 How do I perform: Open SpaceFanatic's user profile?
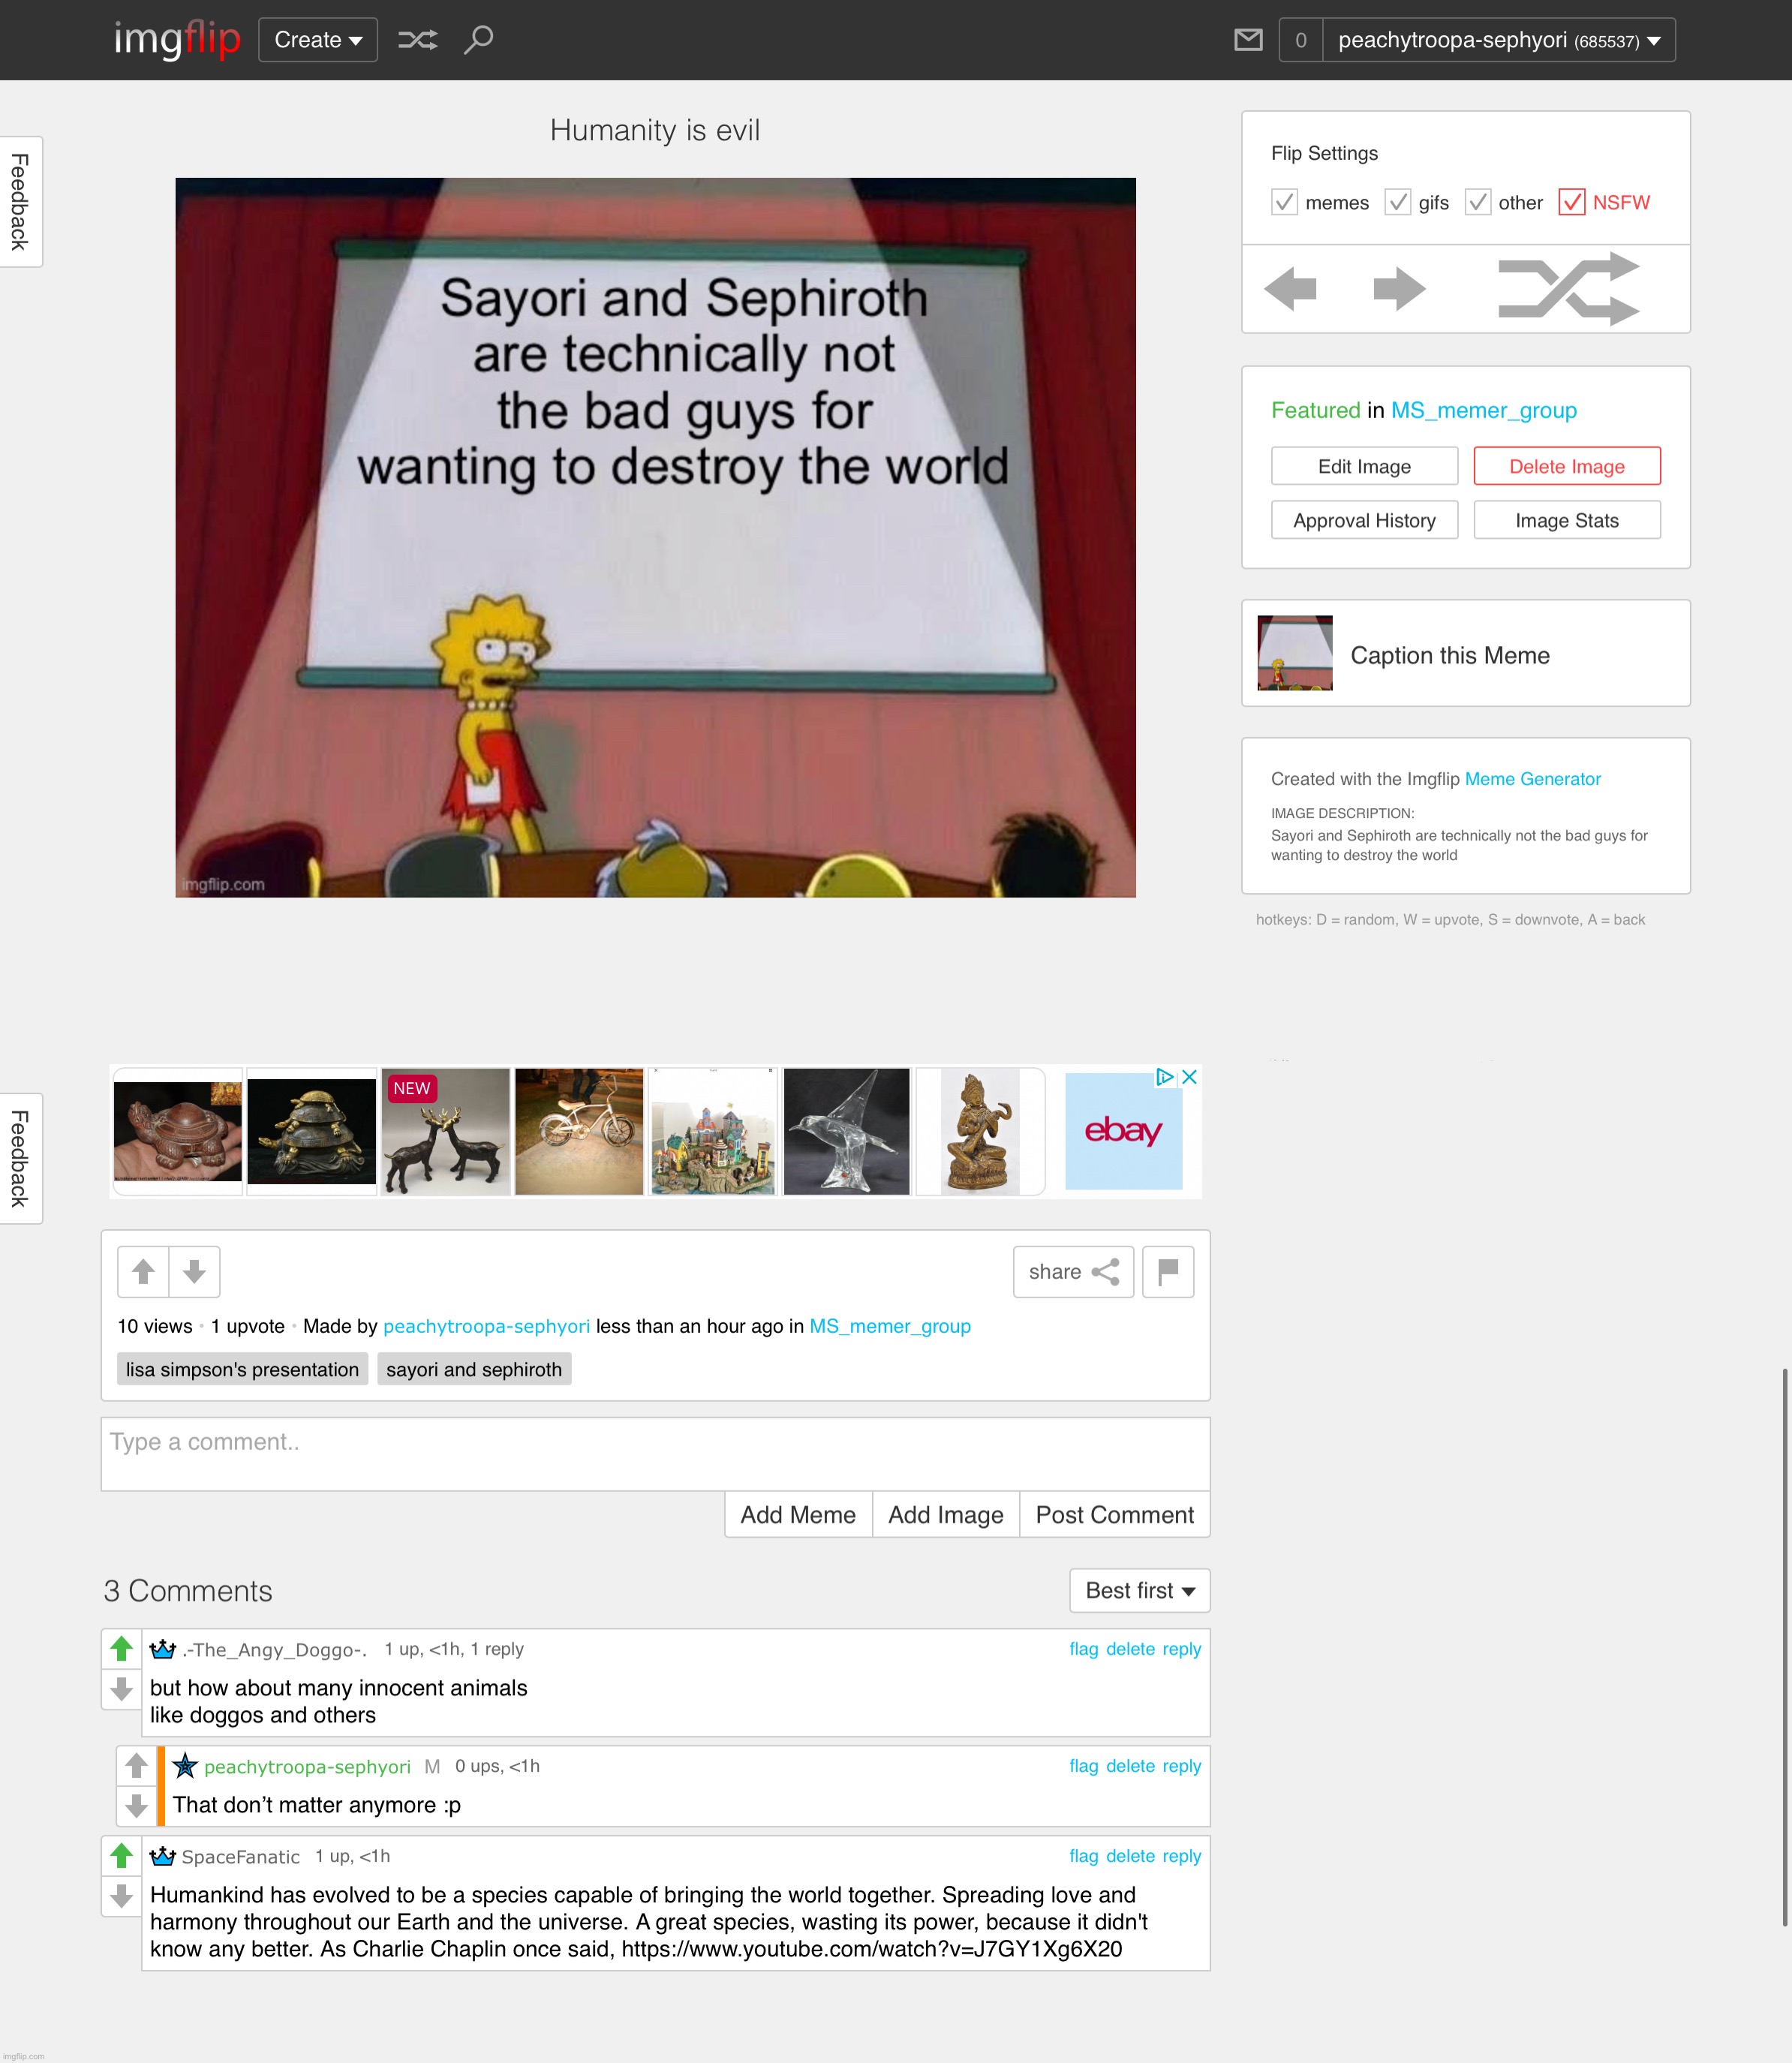click(241, 1857)
